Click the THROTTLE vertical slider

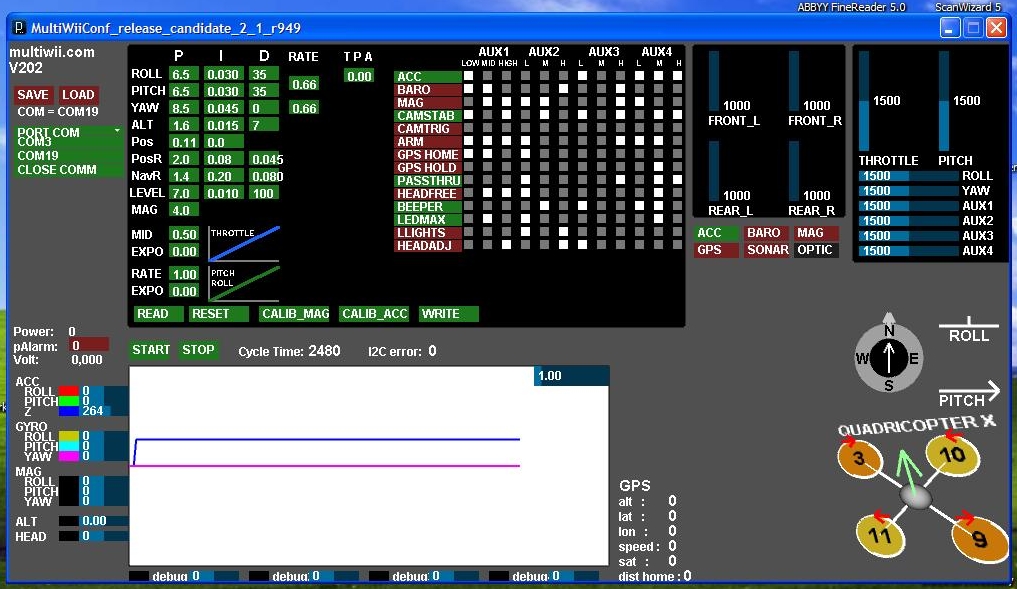[x=864, y=101]
